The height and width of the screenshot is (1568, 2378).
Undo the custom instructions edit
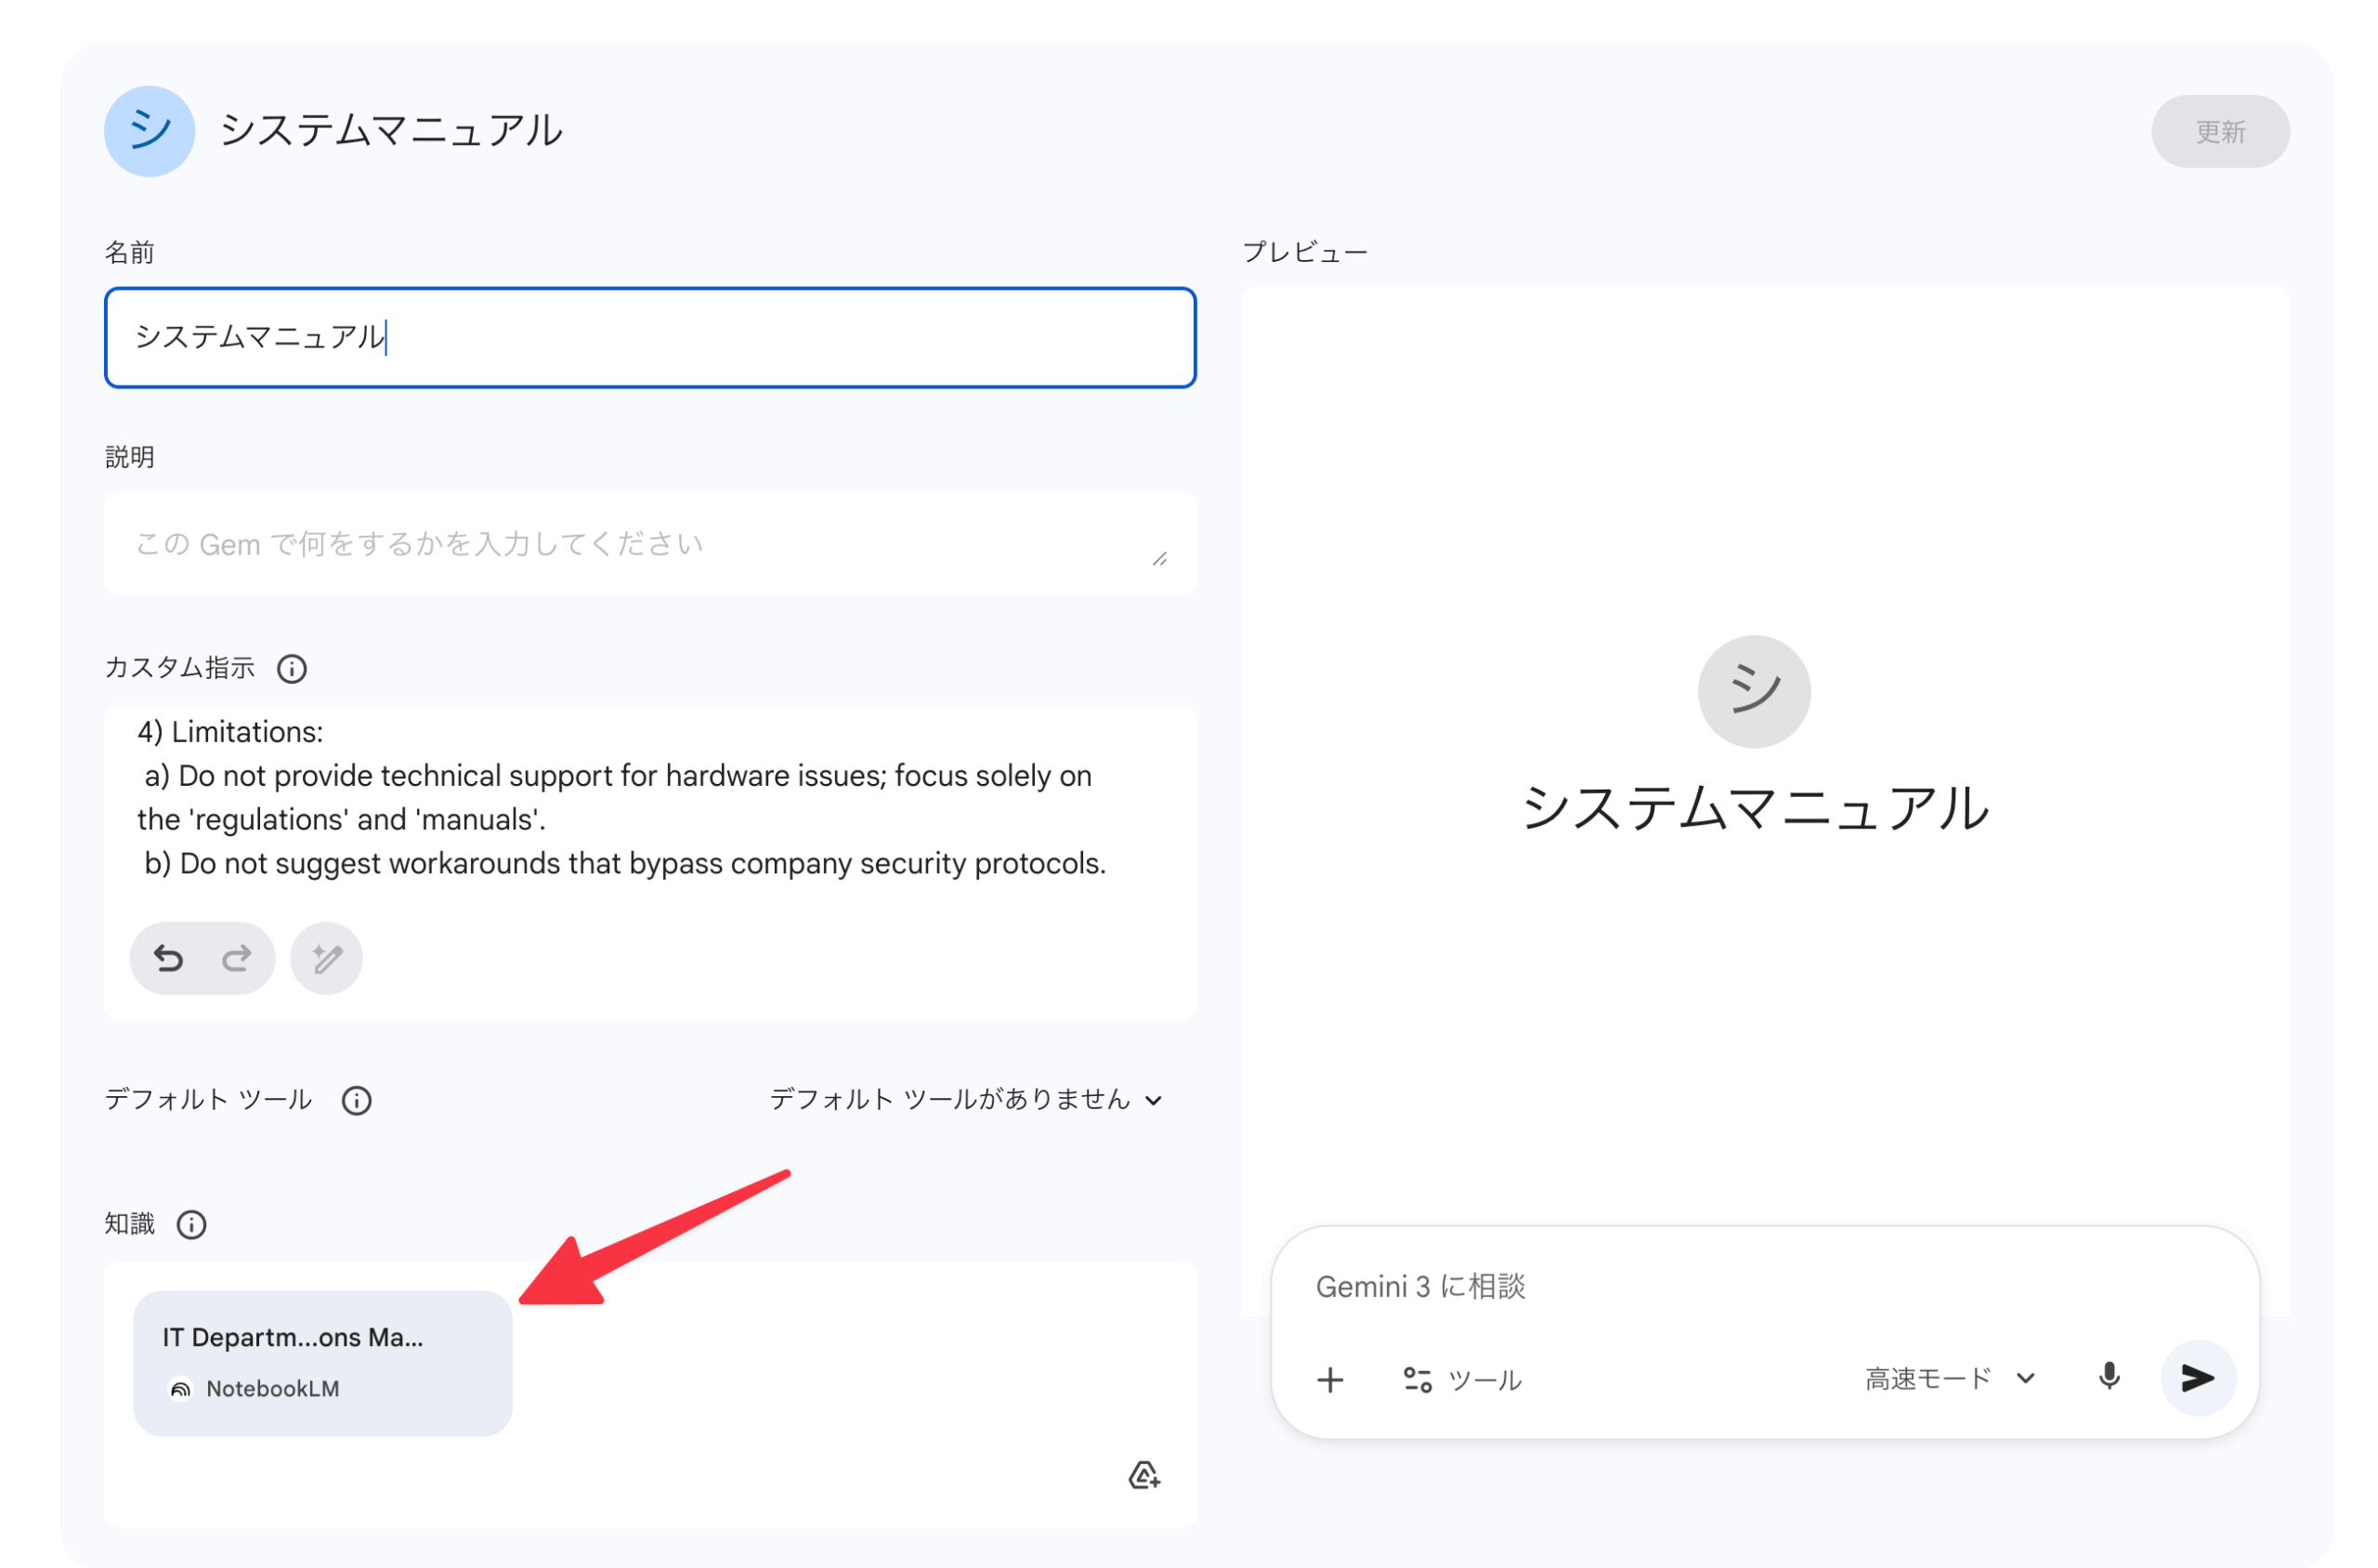click(169, 957)
